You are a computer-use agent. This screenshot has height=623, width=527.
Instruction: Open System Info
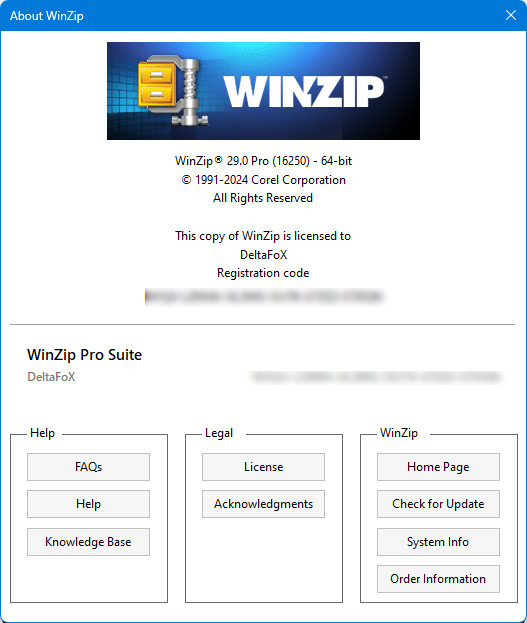(x=438, y=542)
